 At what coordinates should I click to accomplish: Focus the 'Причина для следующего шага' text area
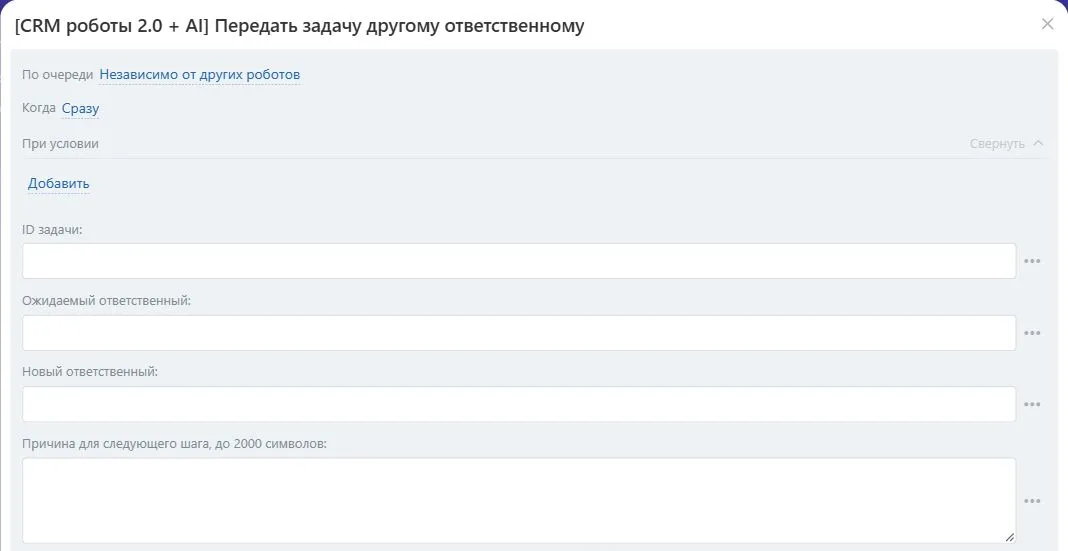coord(519,501)
